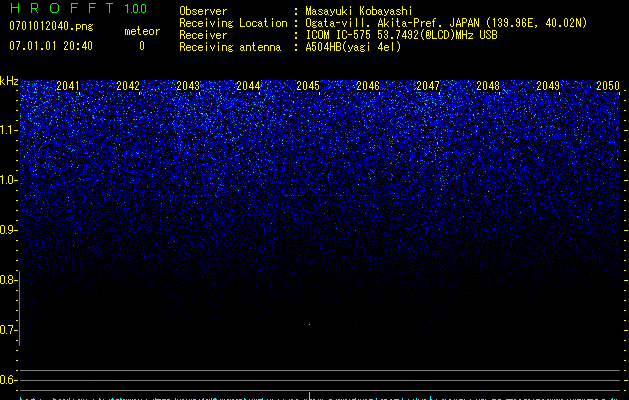629x400 pixels.
Task: Click the 2045 time marker
Action: [308, 86]
